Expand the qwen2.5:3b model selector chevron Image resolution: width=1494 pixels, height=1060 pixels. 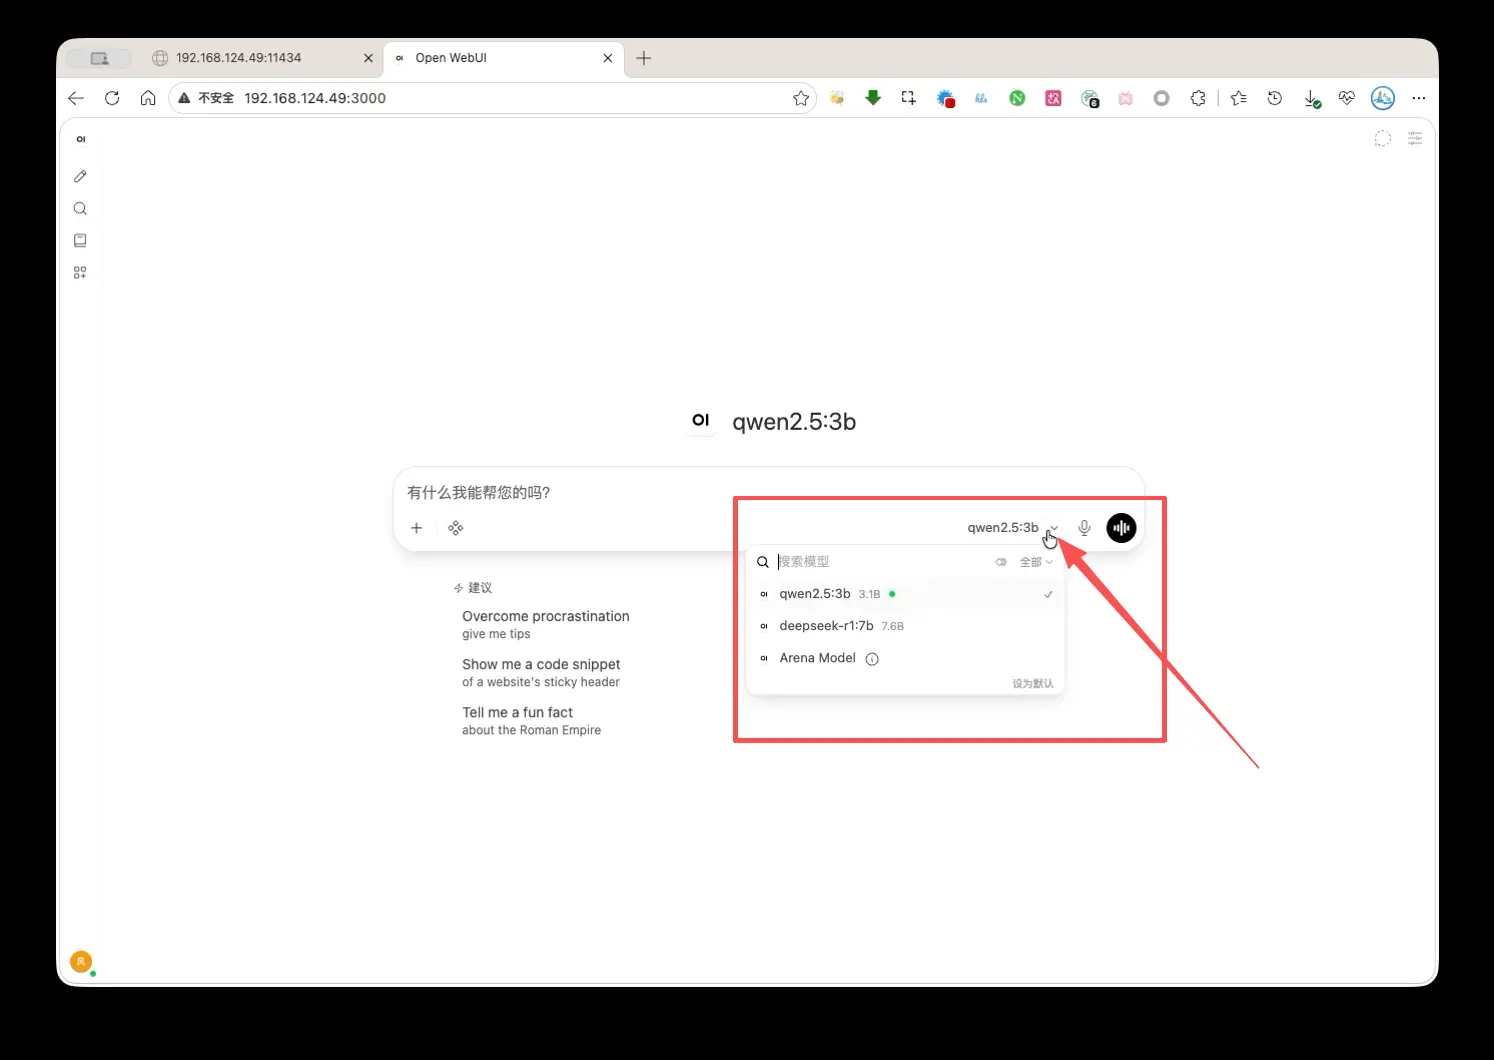[1054, 528]
